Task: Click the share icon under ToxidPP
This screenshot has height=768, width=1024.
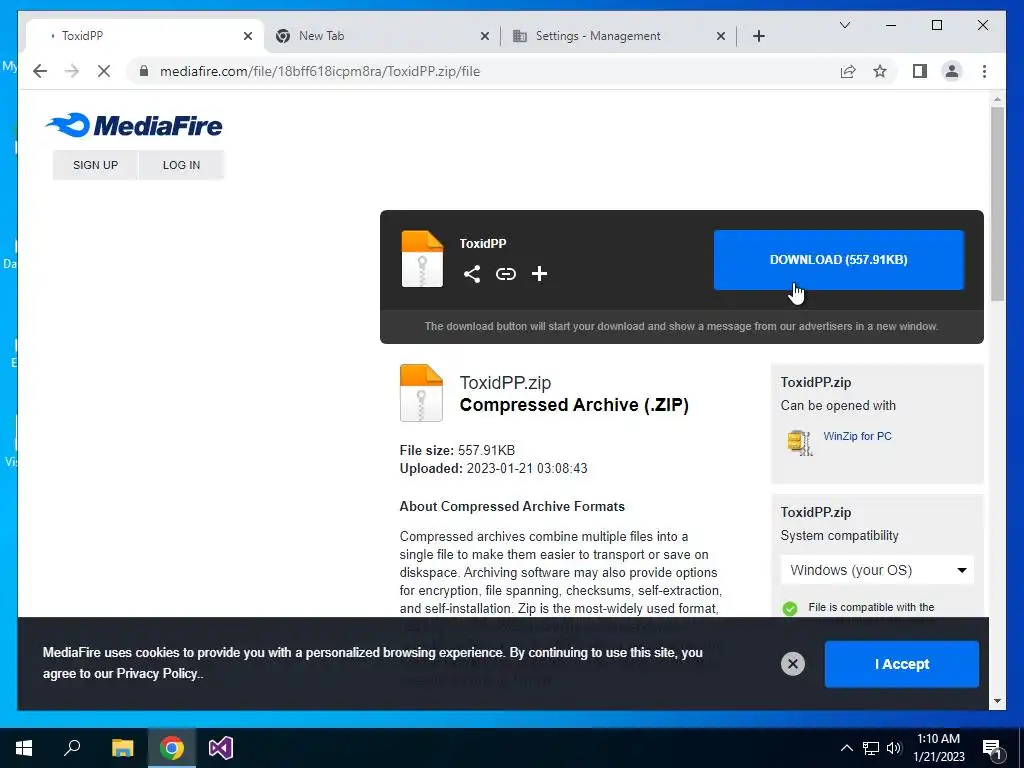Action: 472,274
